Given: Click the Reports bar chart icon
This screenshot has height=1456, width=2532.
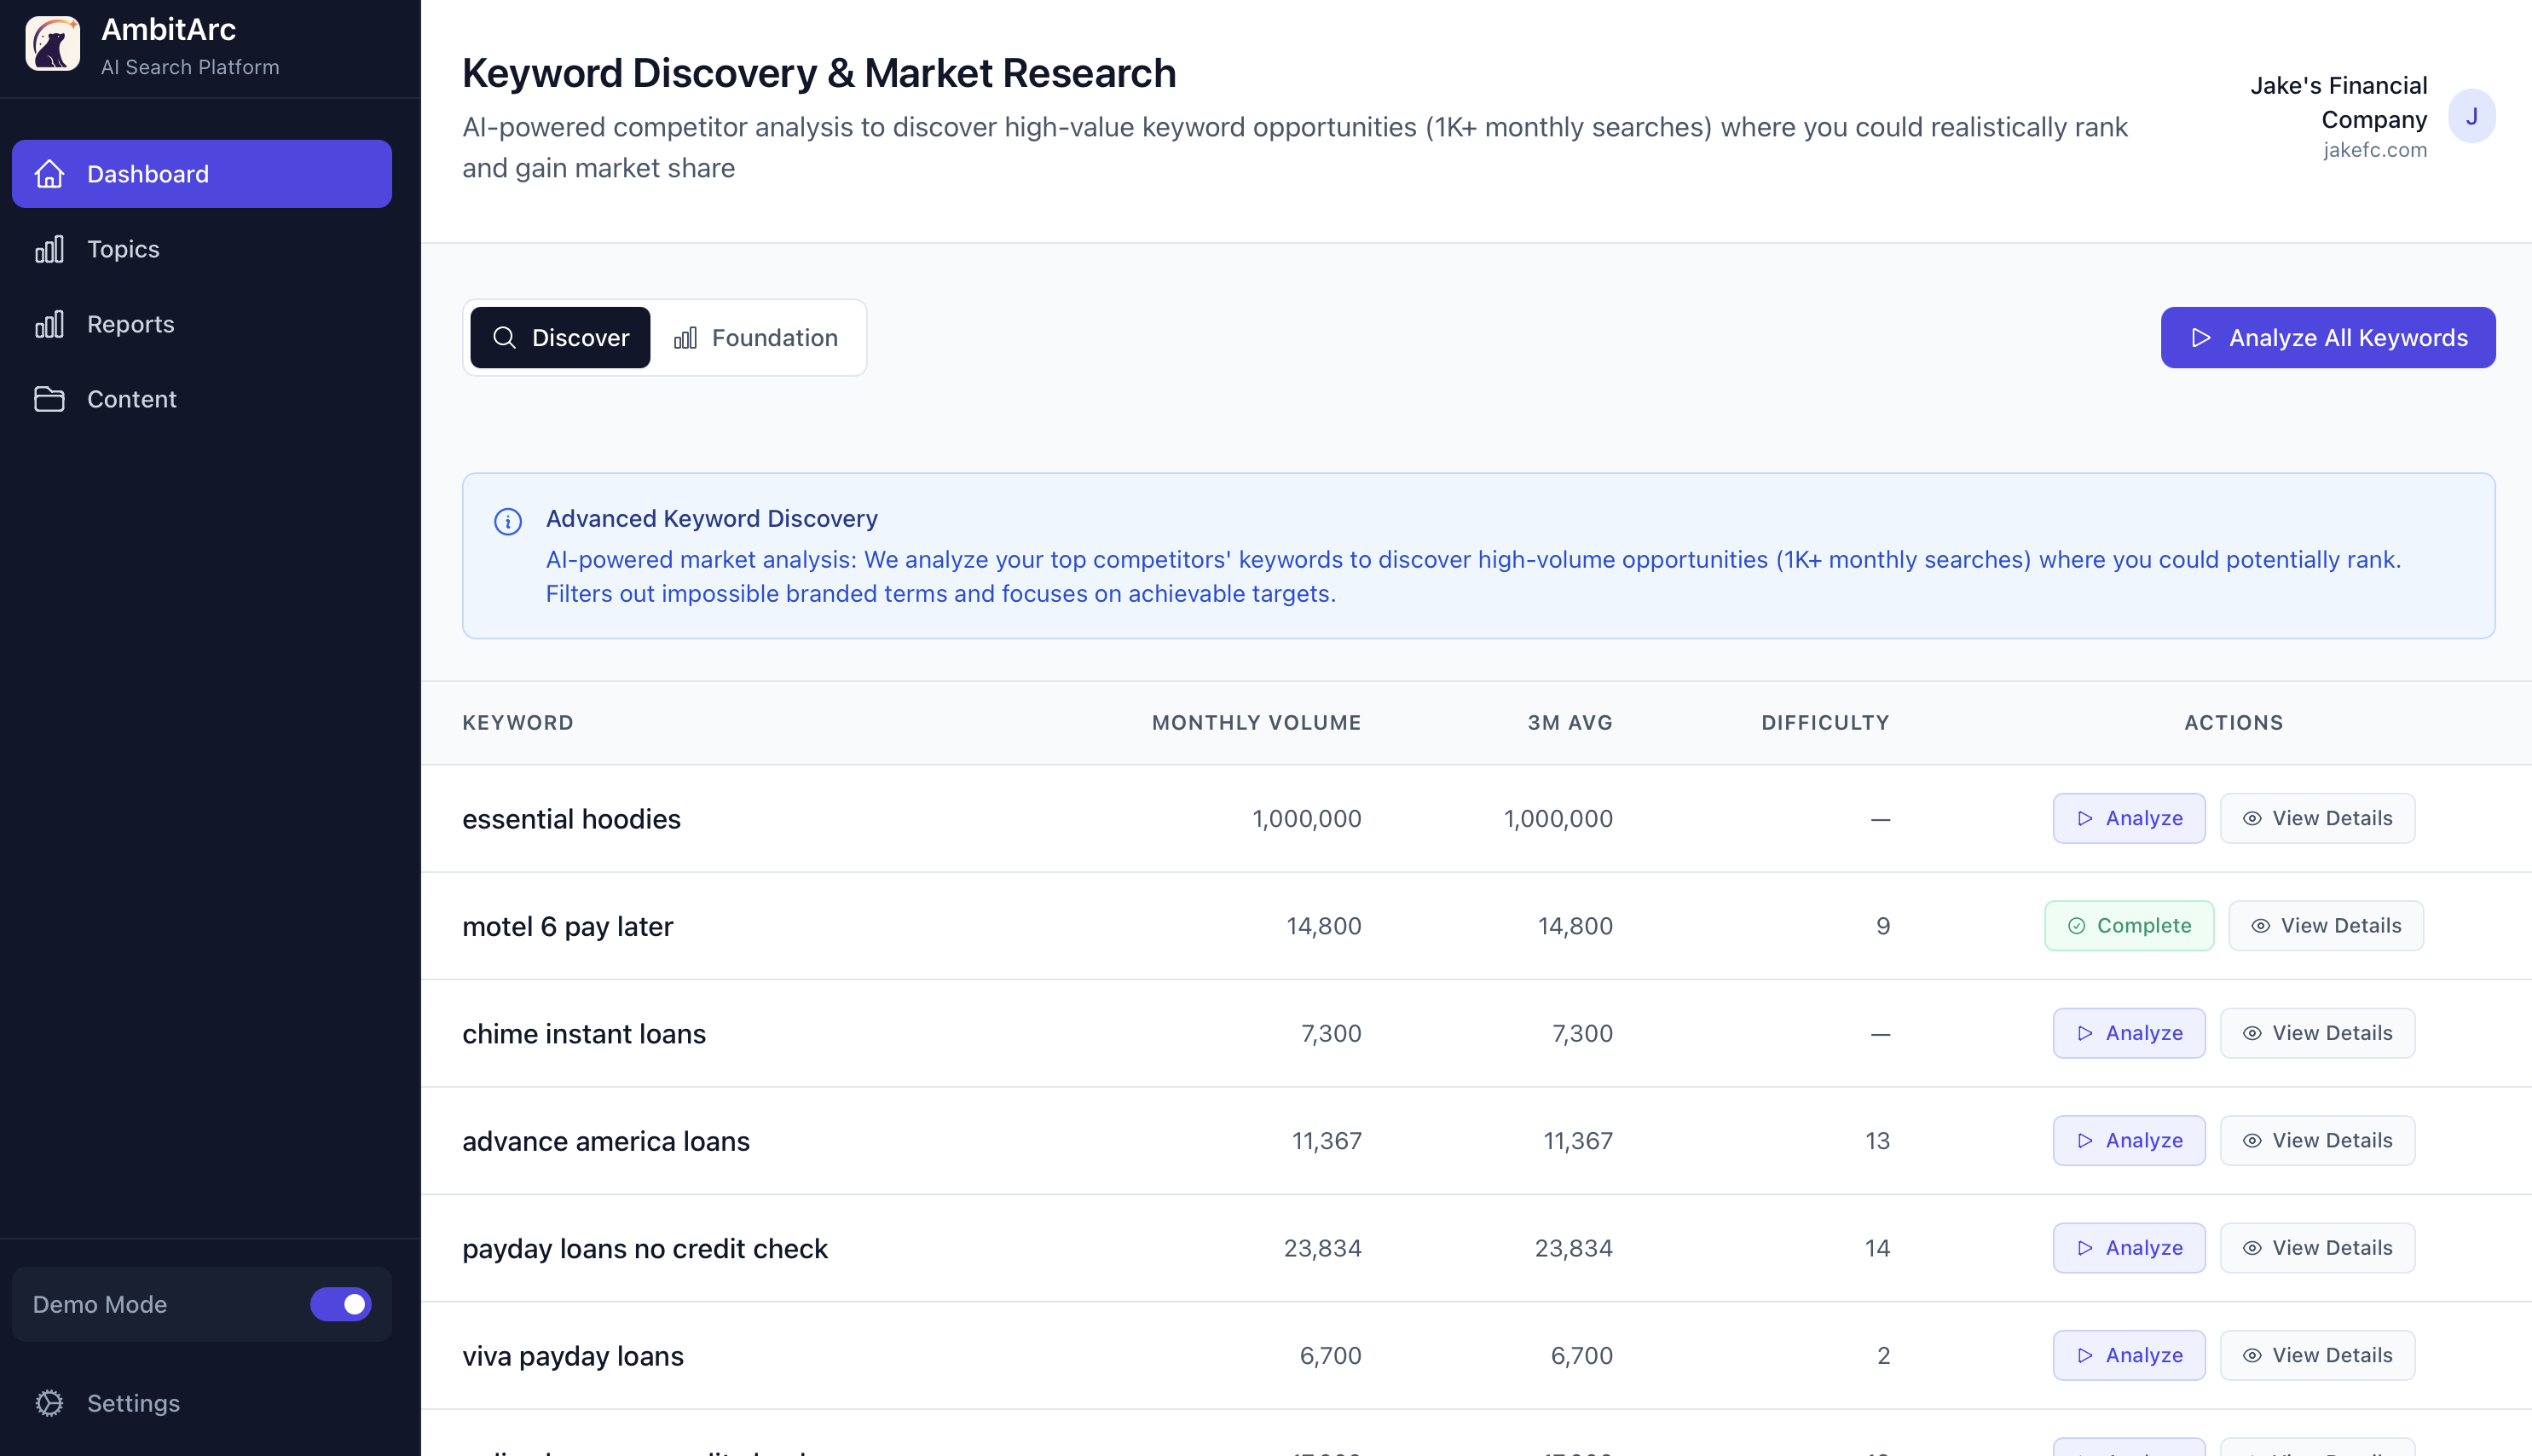Looking at the screenshot, I should coord(49,324).
